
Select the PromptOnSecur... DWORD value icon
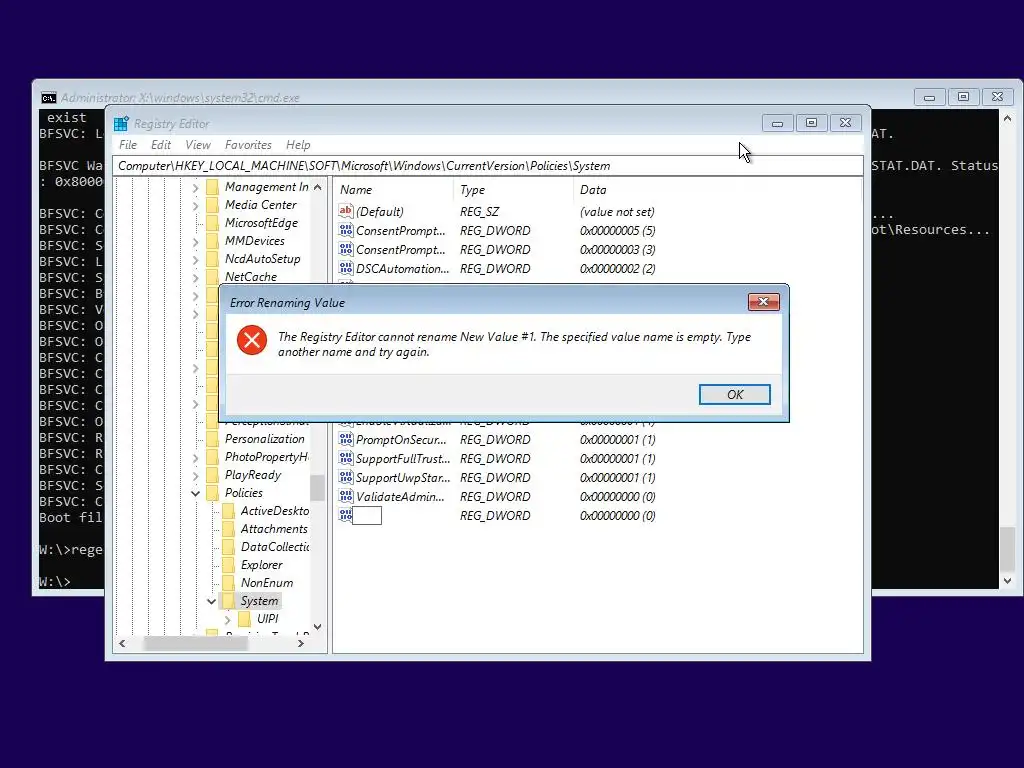[x=345, y=439]
